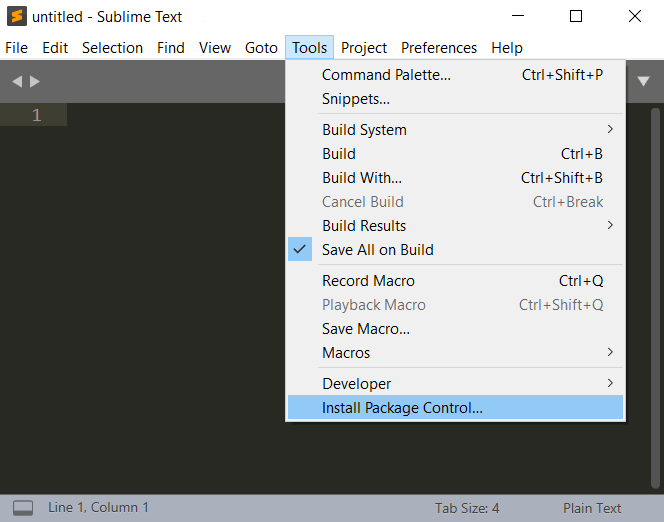The image size is (664, 522).
Task: Open the Project menu
Action: tap(364, 48)
